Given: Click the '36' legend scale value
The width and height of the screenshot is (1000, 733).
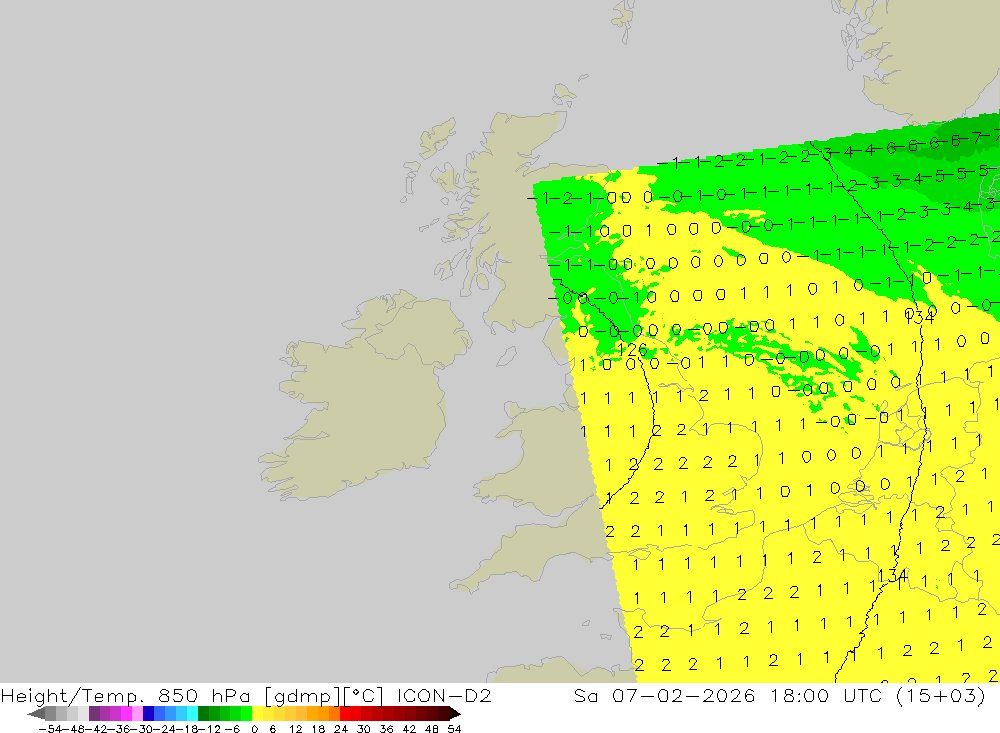Looking at the screenshot, I should coord(386,729).
